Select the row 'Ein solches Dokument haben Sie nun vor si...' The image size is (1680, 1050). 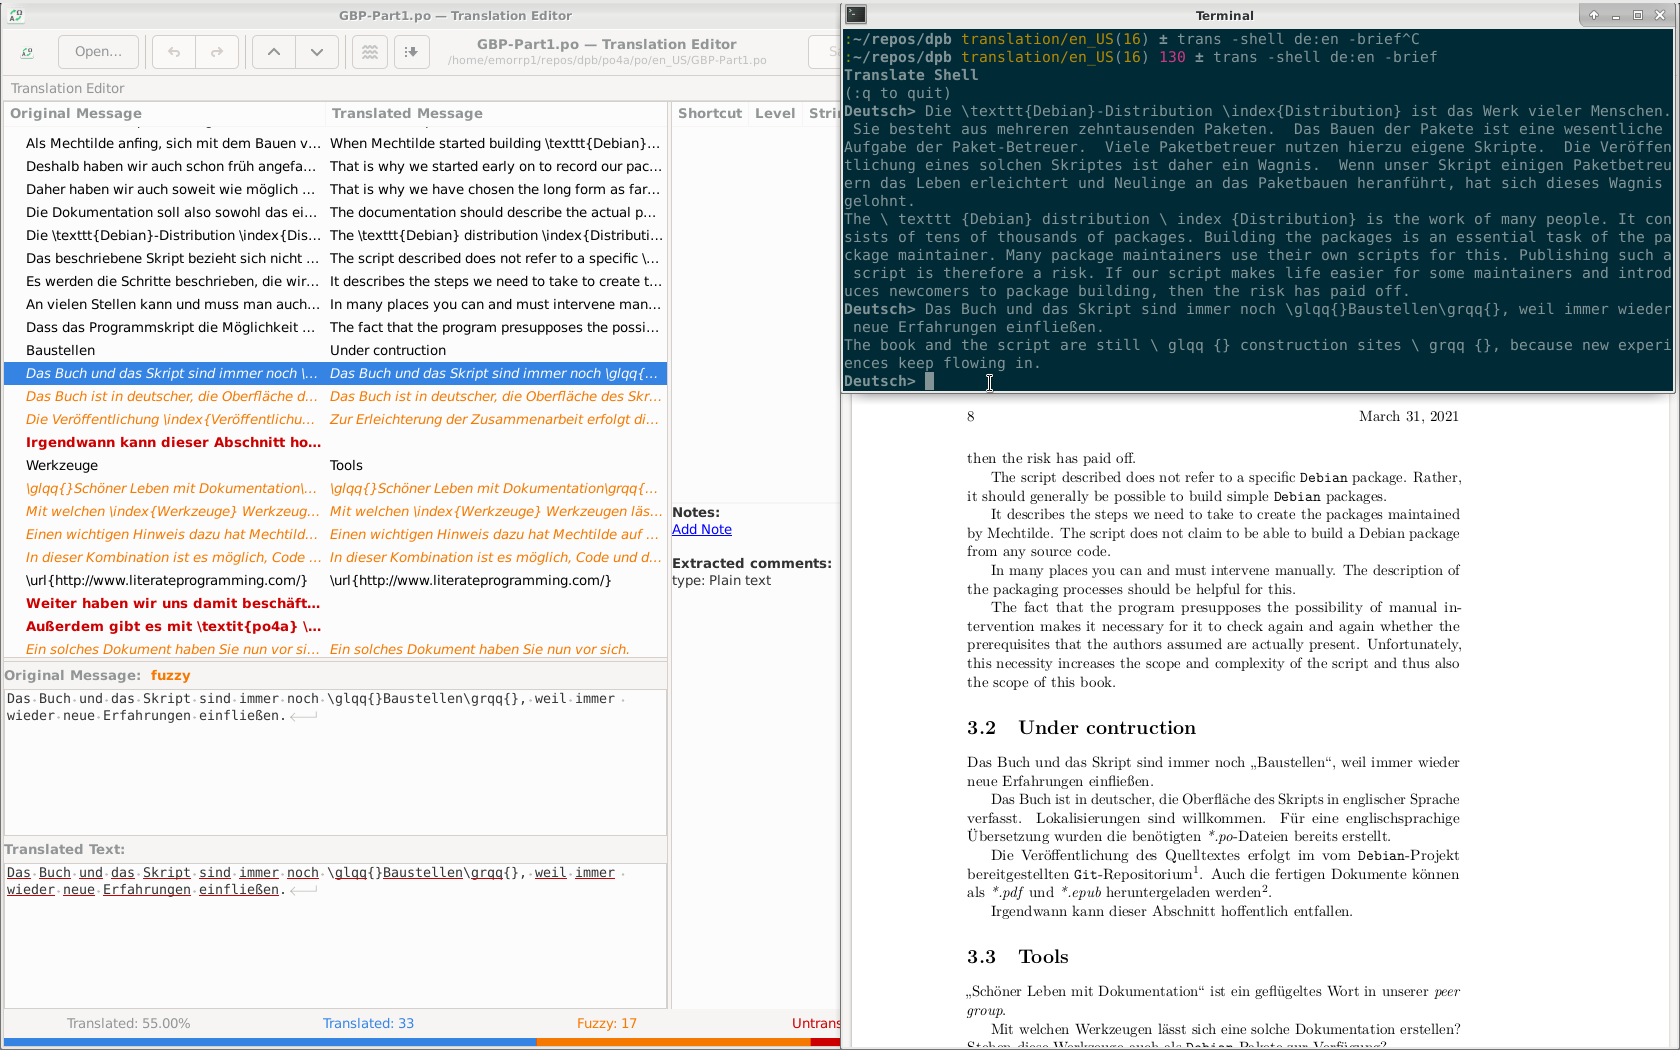[x=335, y=649]
